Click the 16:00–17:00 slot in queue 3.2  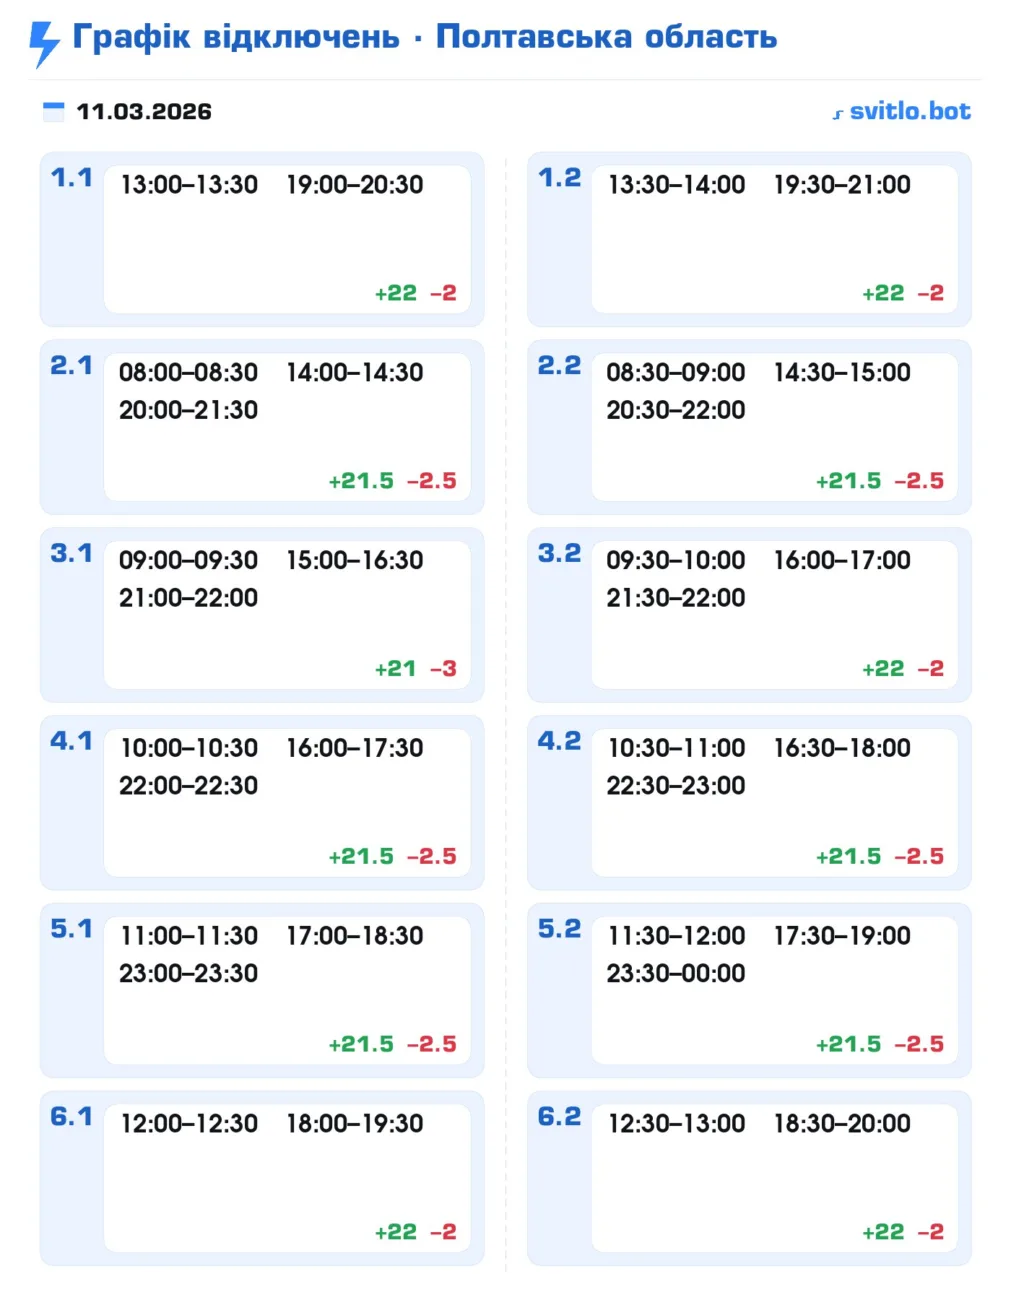(x=842, y=560)
